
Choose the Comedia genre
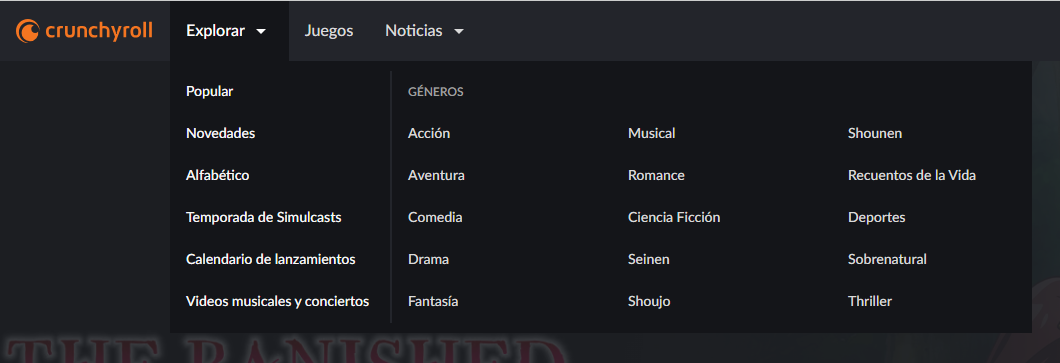pyautogui.click(x=435, y=217)
